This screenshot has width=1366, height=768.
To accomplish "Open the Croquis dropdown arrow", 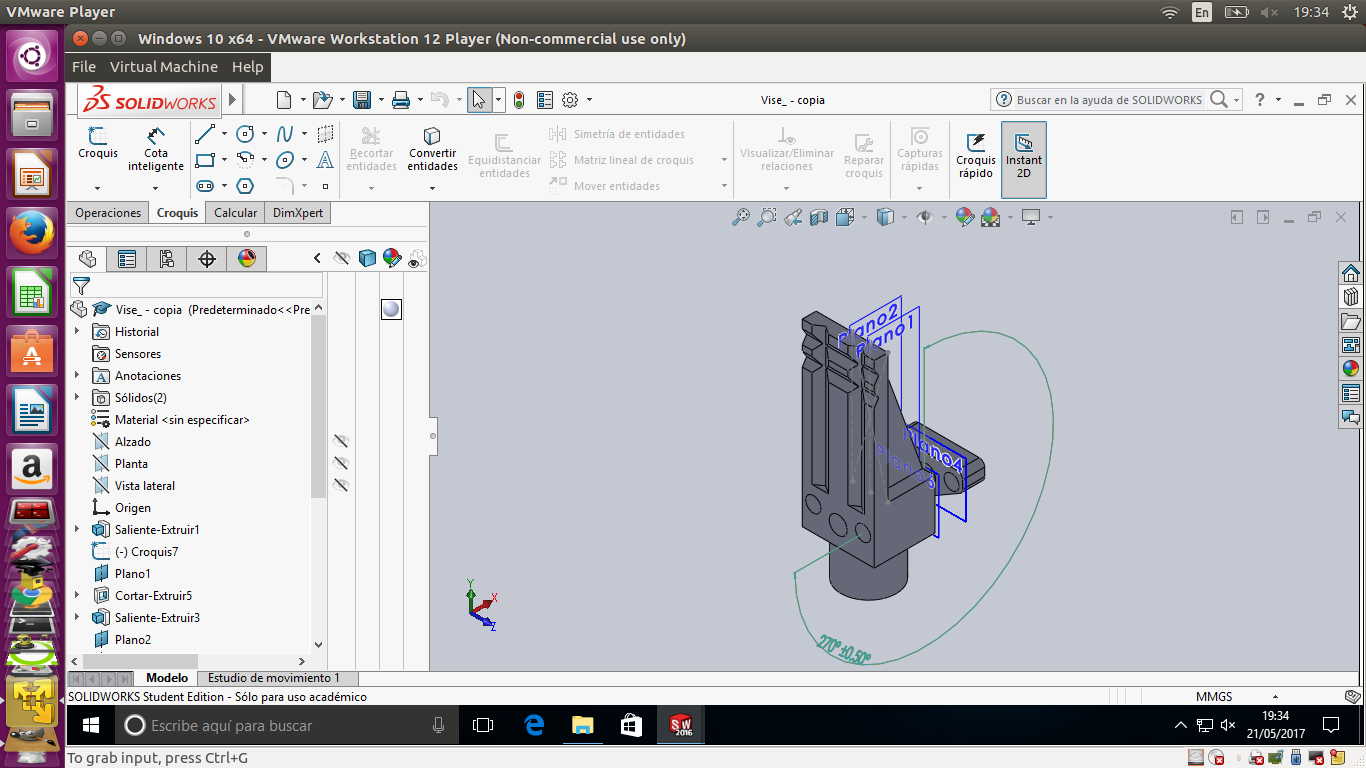I will click(98, 188).
